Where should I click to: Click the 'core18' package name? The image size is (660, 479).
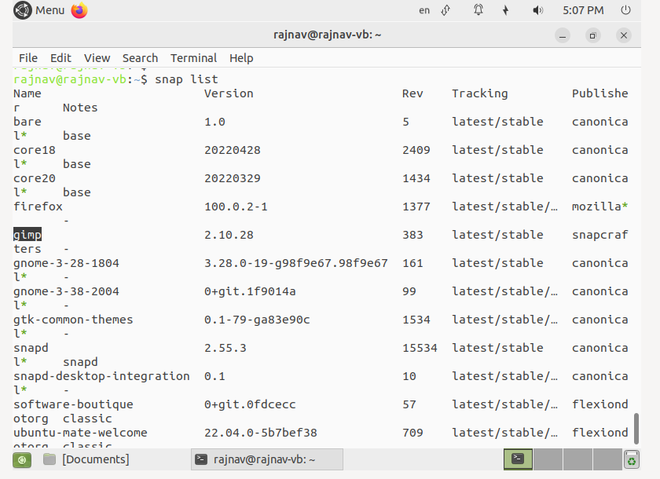(x=34, y=150)
